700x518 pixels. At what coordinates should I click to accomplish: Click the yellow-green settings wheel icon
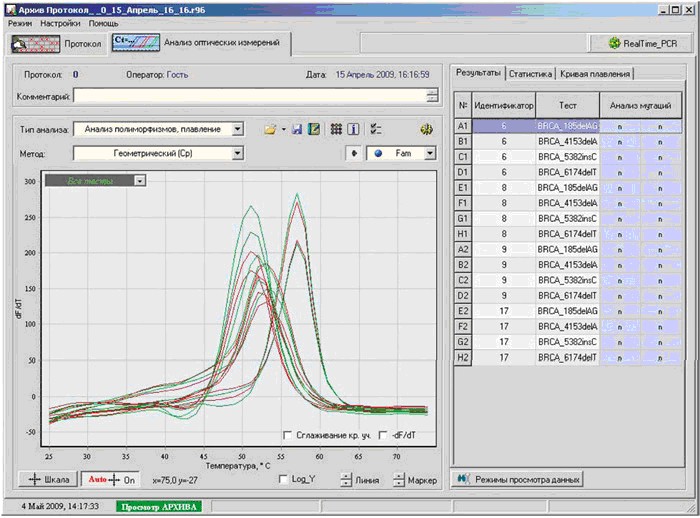426,130
